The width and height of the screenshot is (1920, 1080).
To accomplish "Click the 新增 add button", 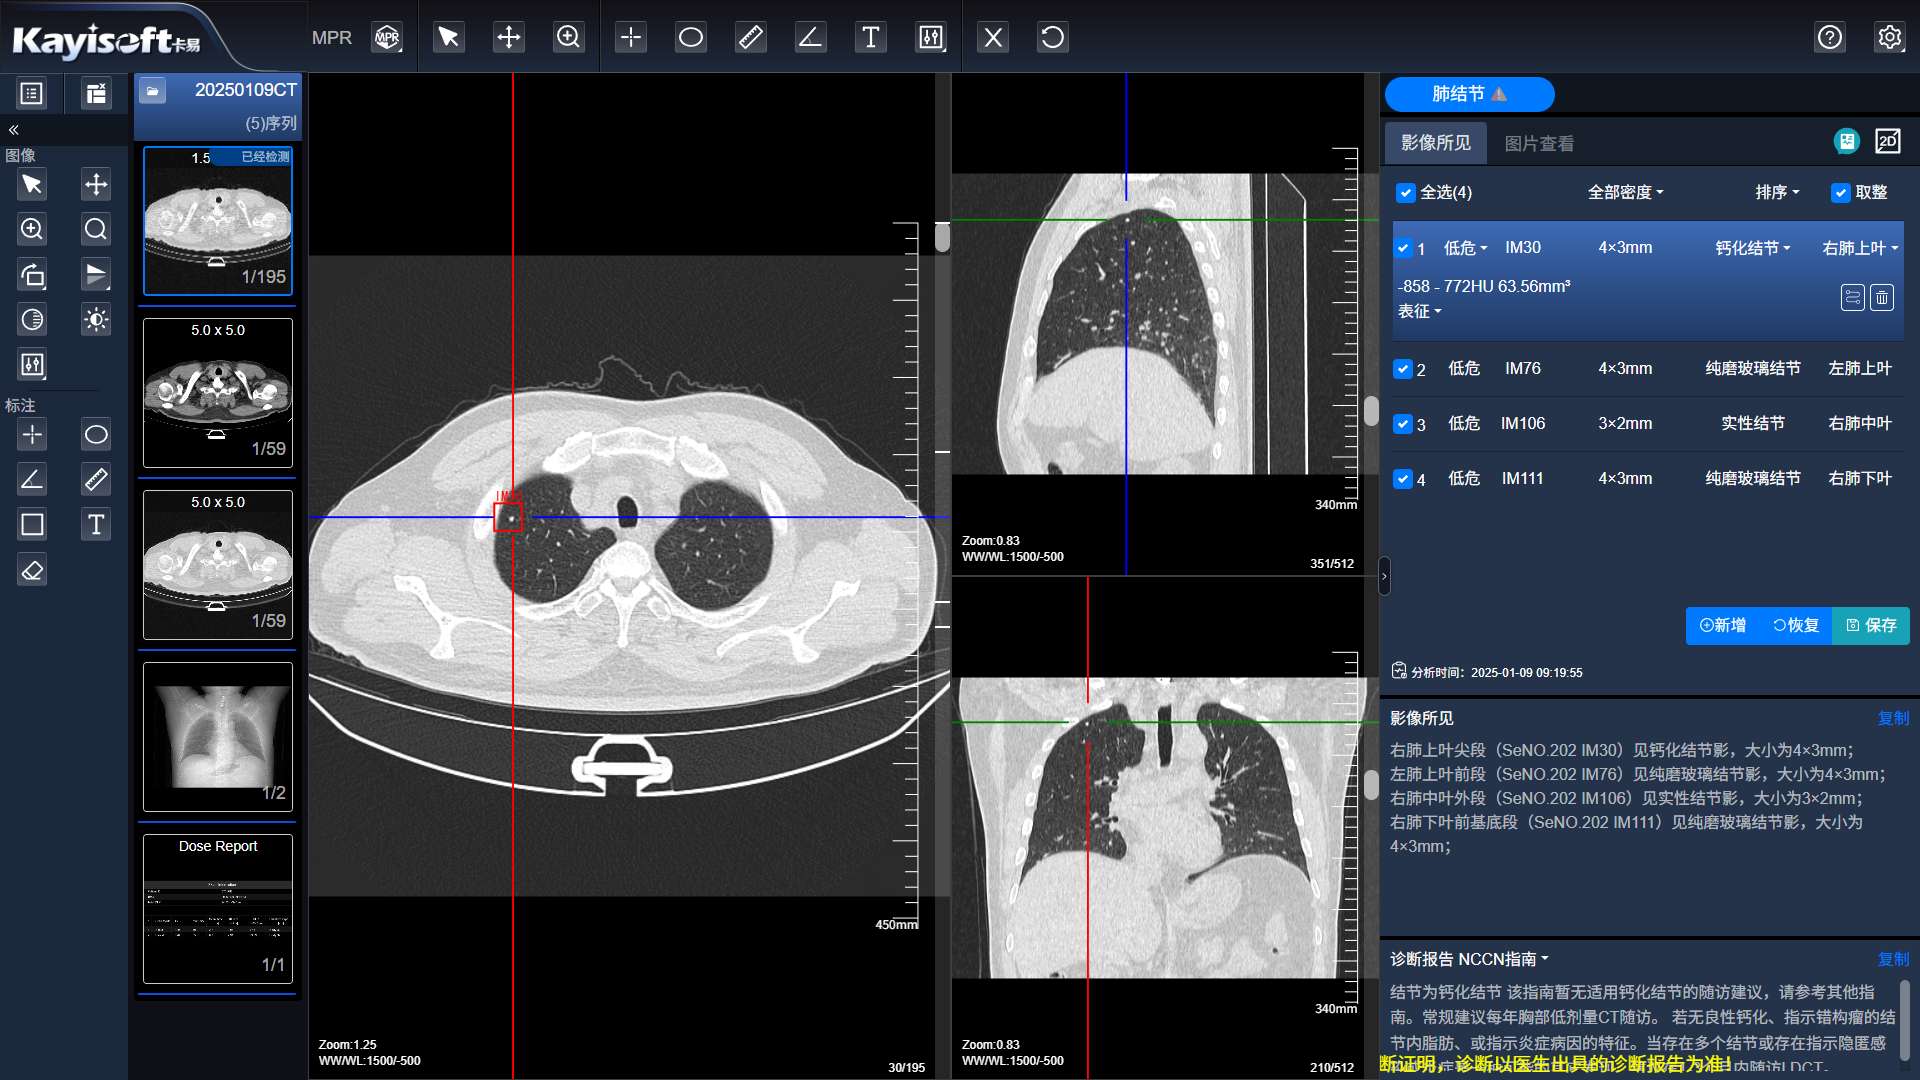I will (1723, 625).
